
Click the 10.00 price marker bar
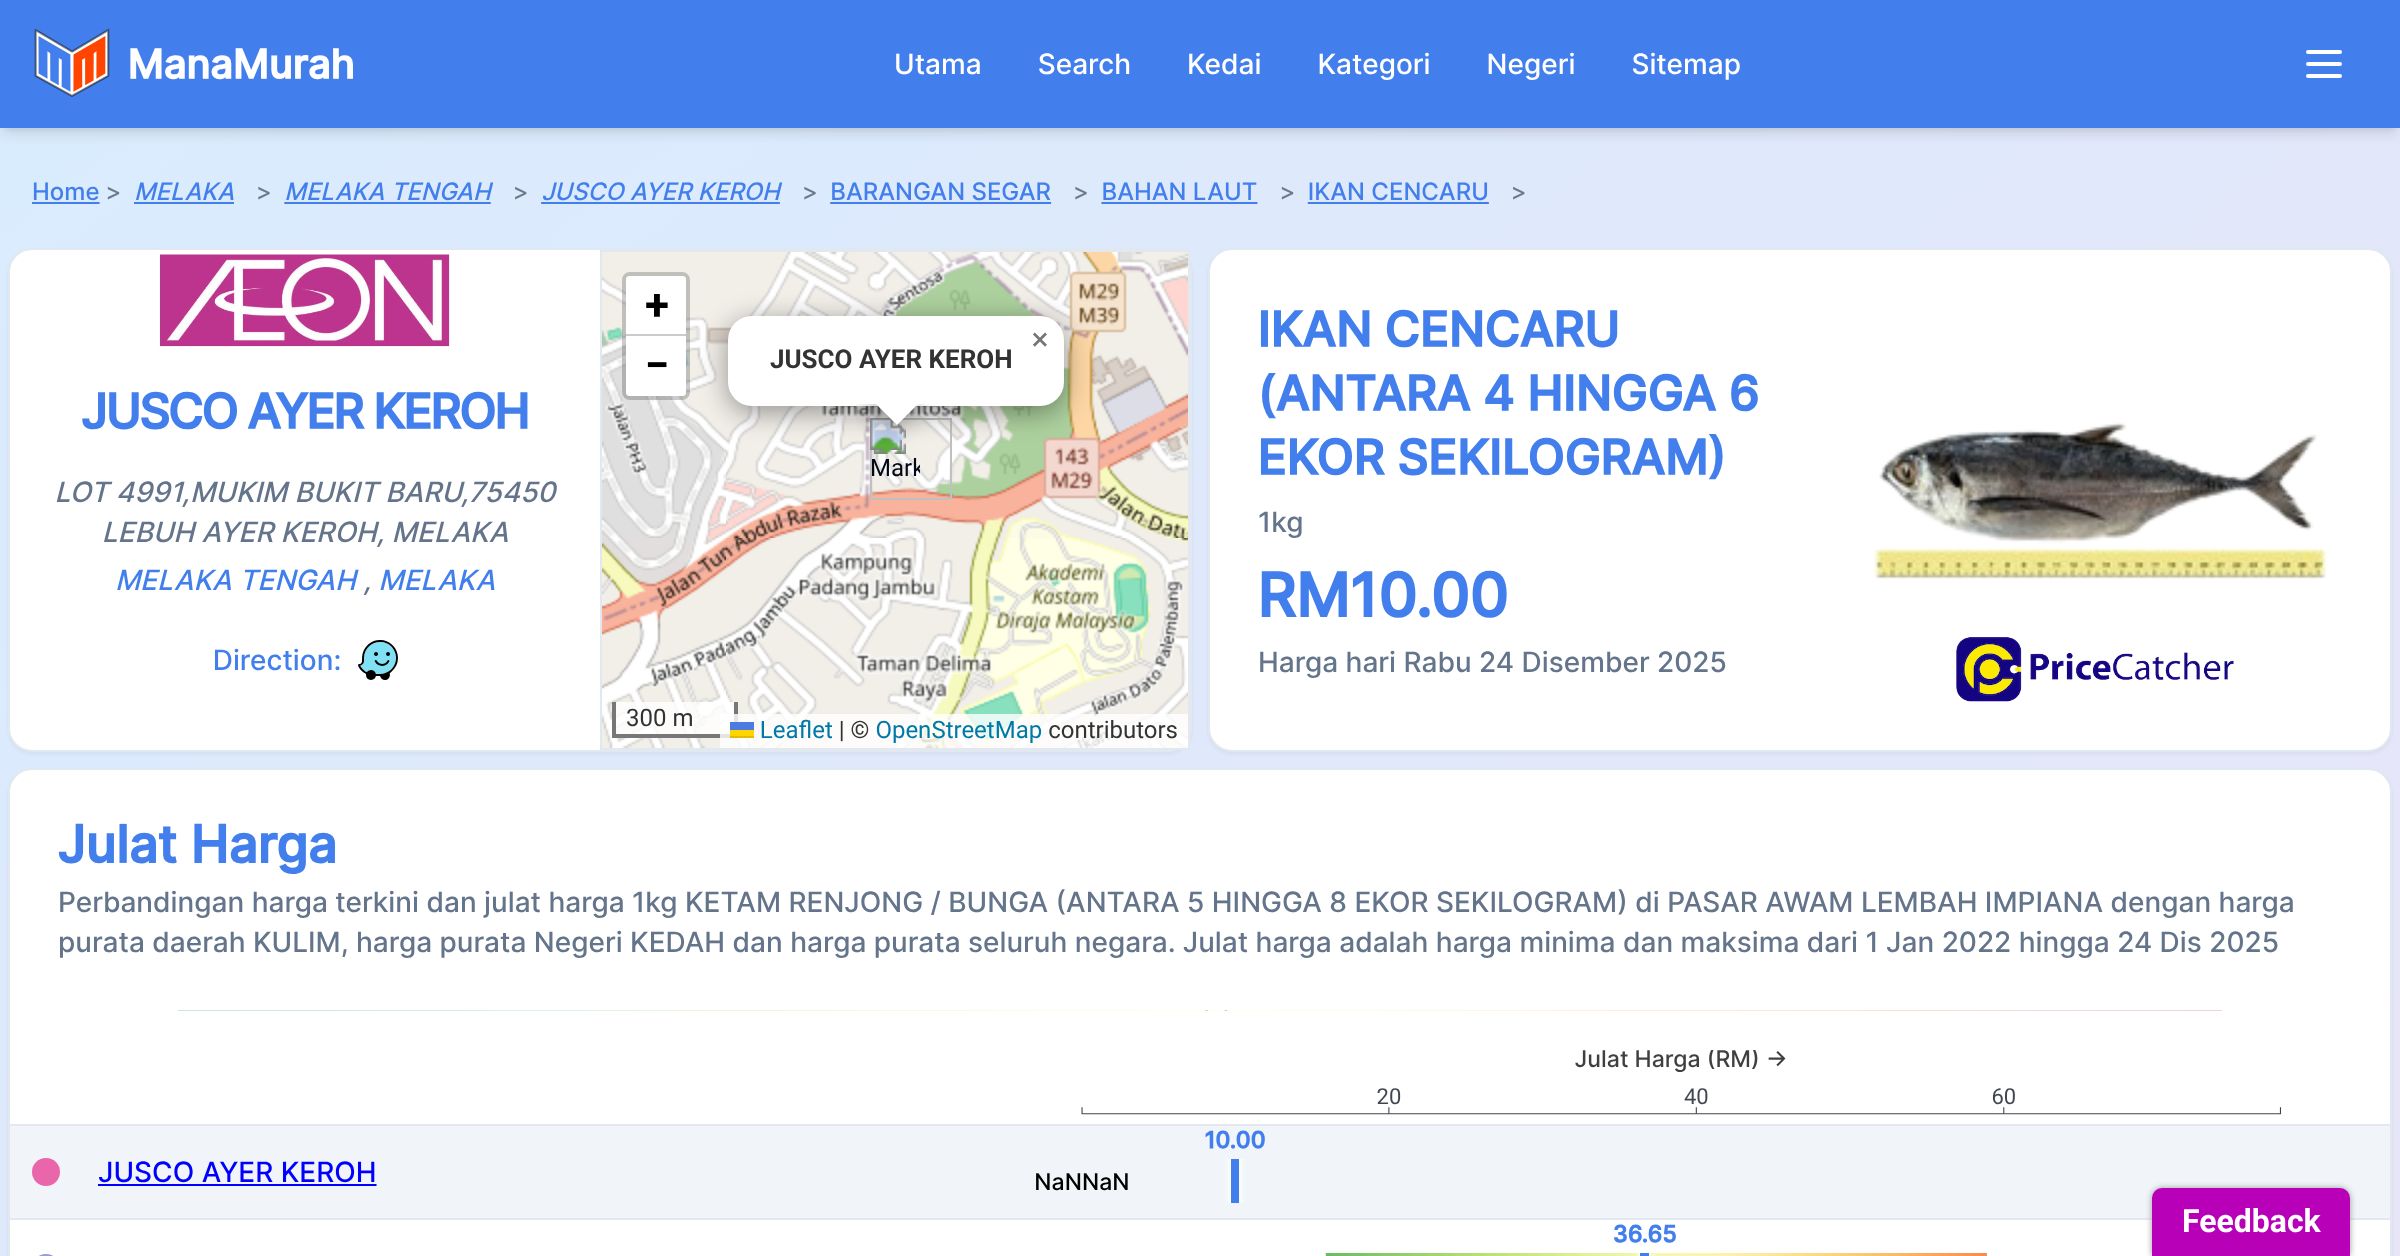click(1235, 1180)
